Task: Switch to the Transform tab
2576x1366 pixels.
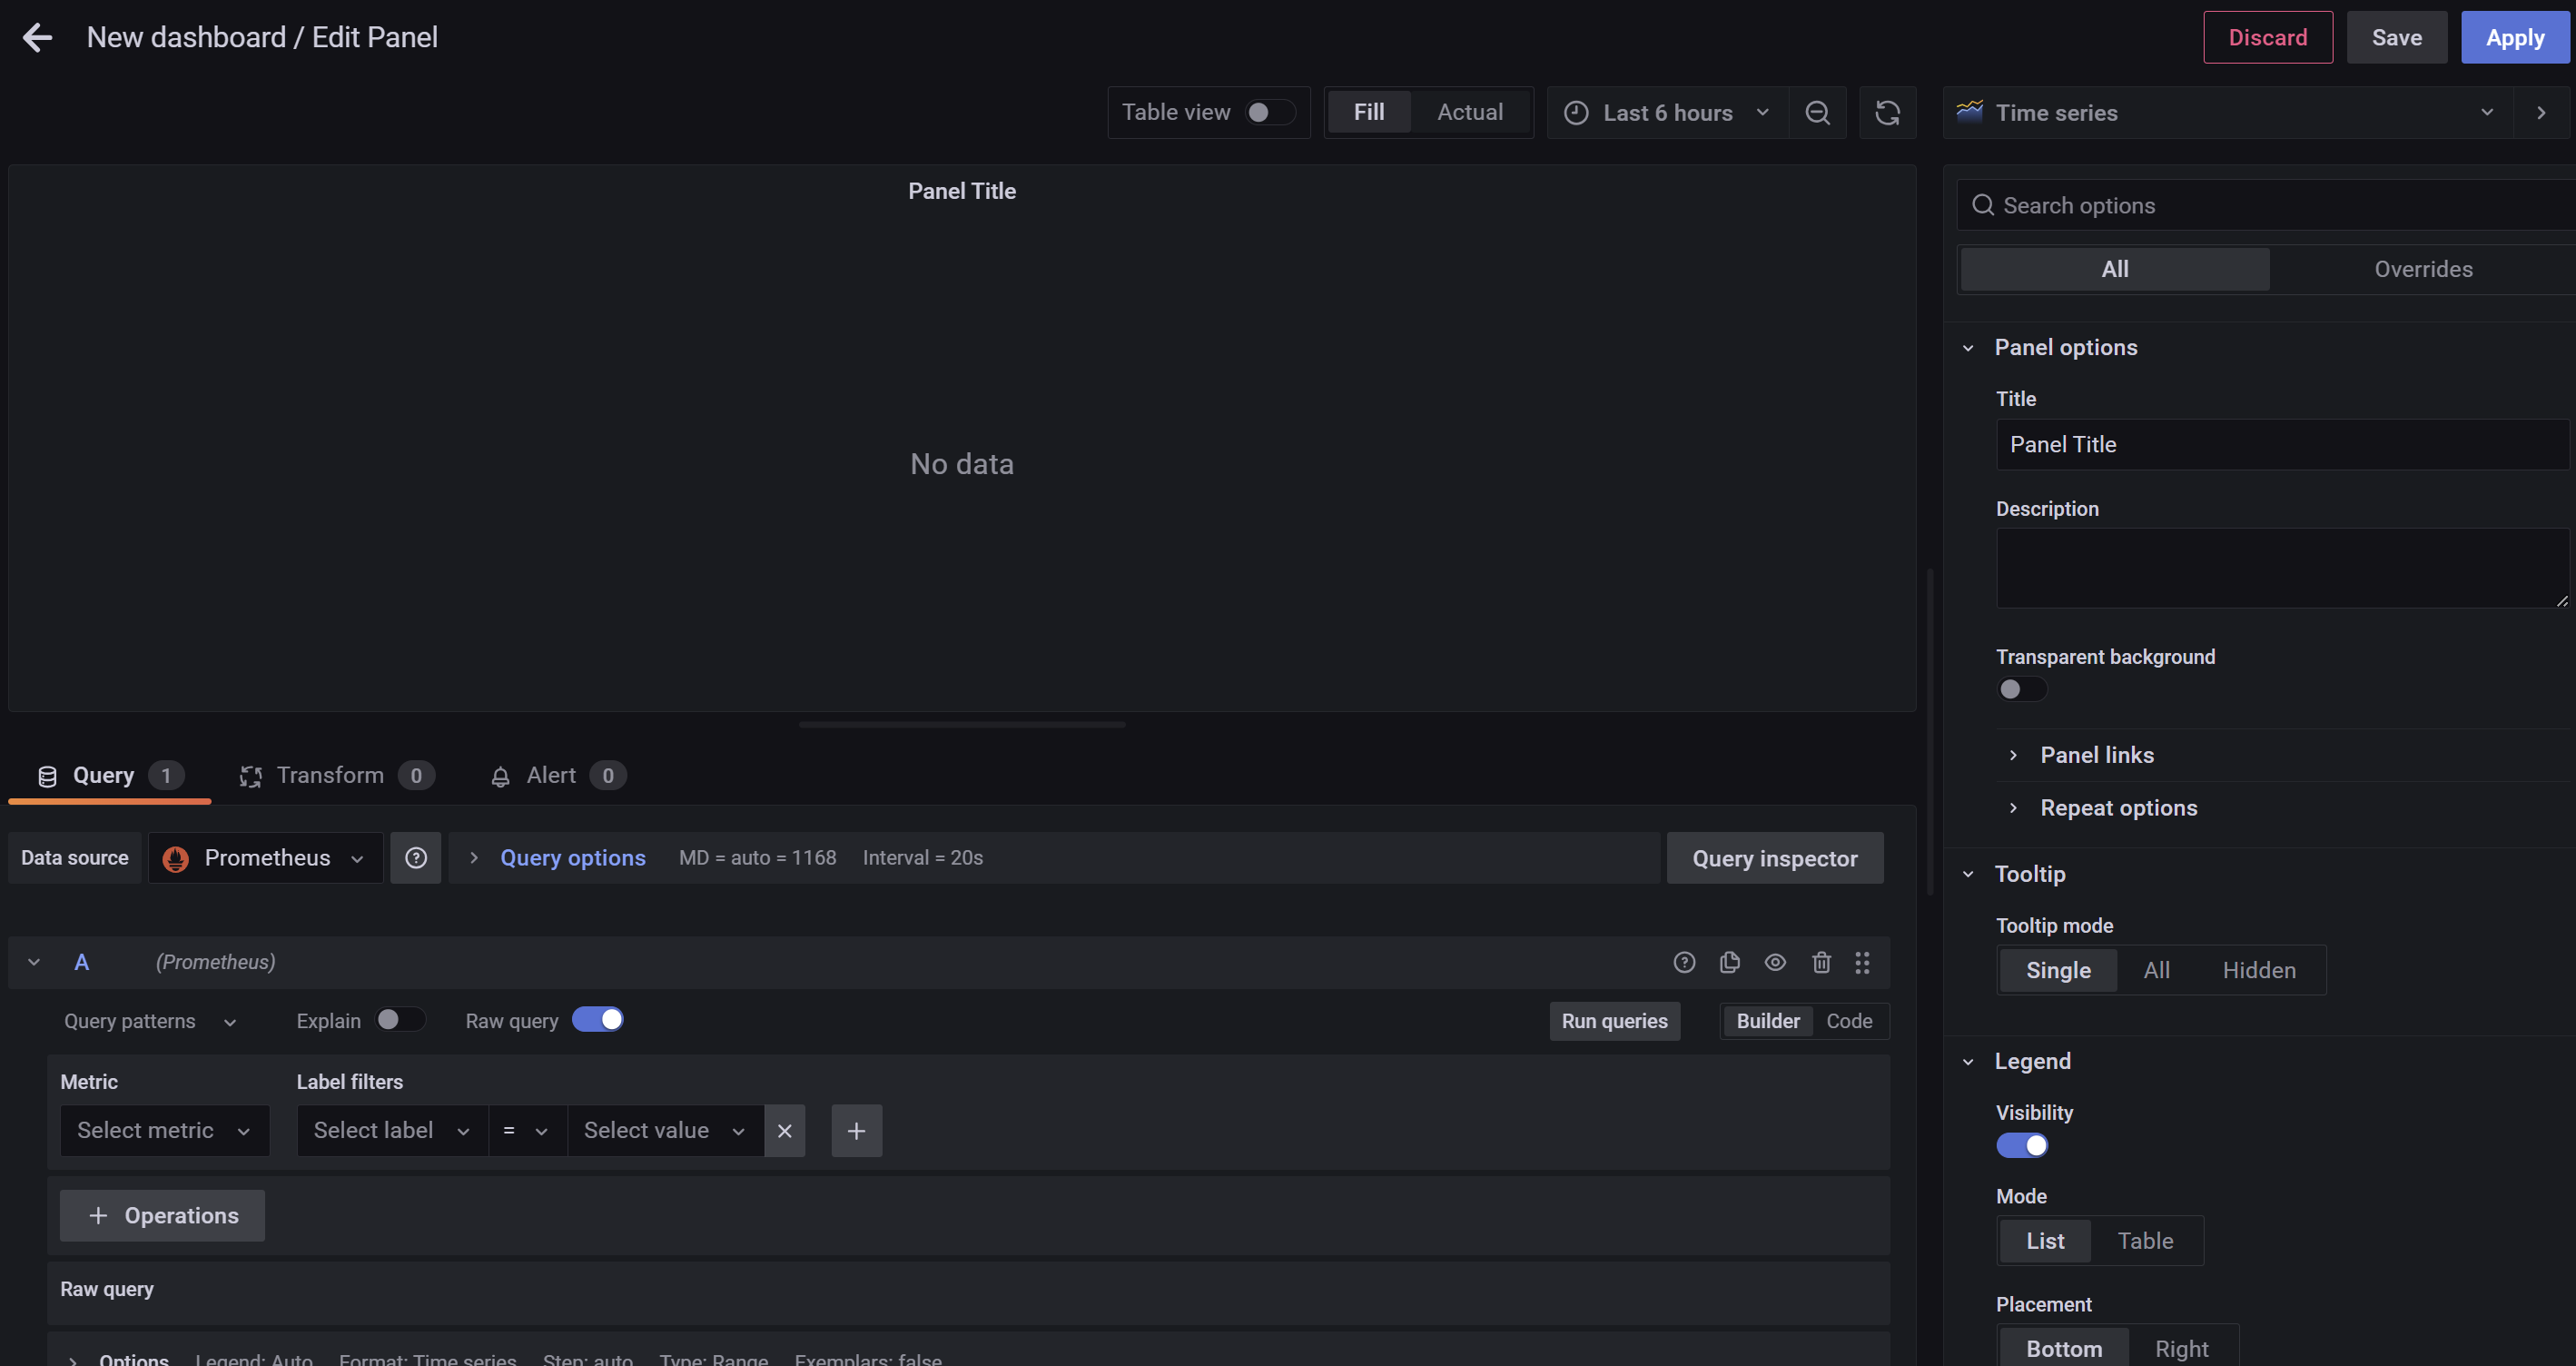Action: point(330,776)
